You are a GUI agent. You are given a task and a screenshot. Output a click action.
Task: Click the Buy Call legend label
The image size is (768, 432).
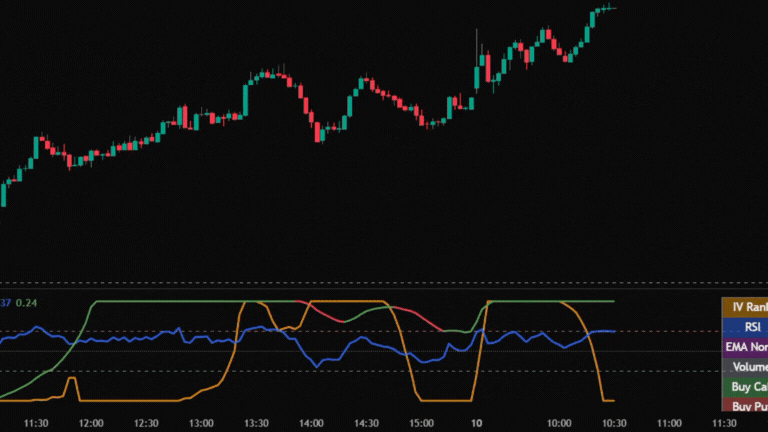click(745, 387)
